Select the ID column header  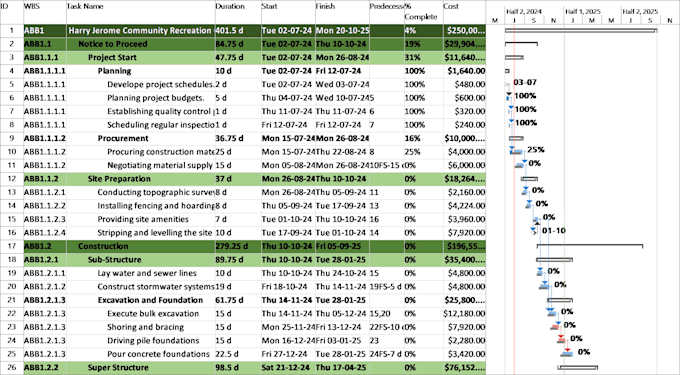click(x=12, y=12)
